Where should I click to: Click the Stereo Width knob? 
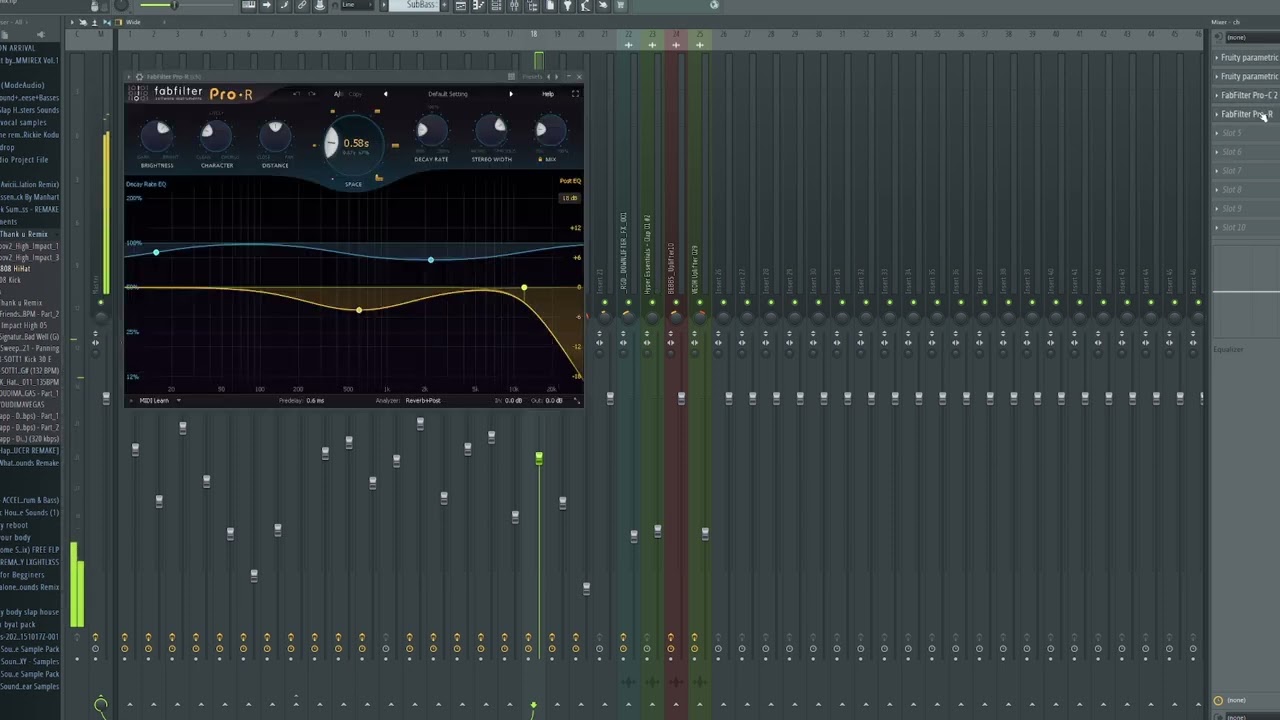pyautogui.click(x=491, y=131)
